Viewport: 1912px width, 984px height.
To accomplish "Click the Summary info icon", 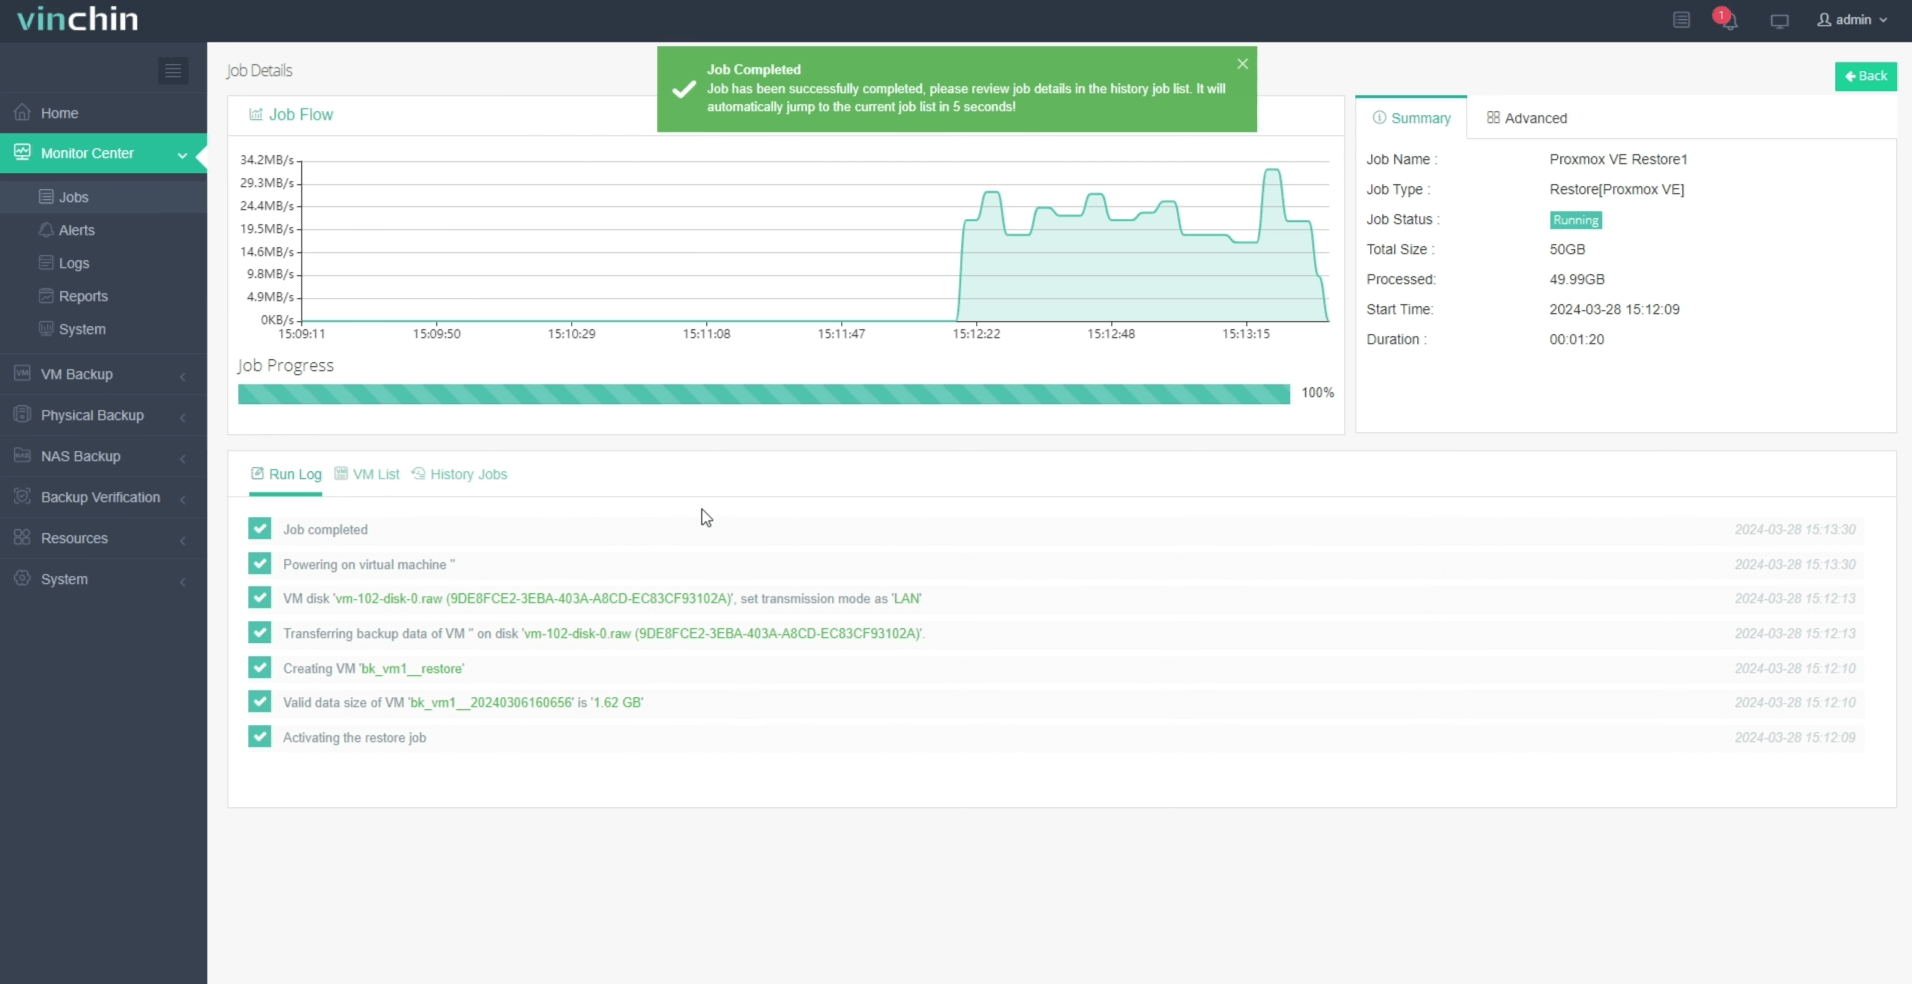I will point(1380,118).
